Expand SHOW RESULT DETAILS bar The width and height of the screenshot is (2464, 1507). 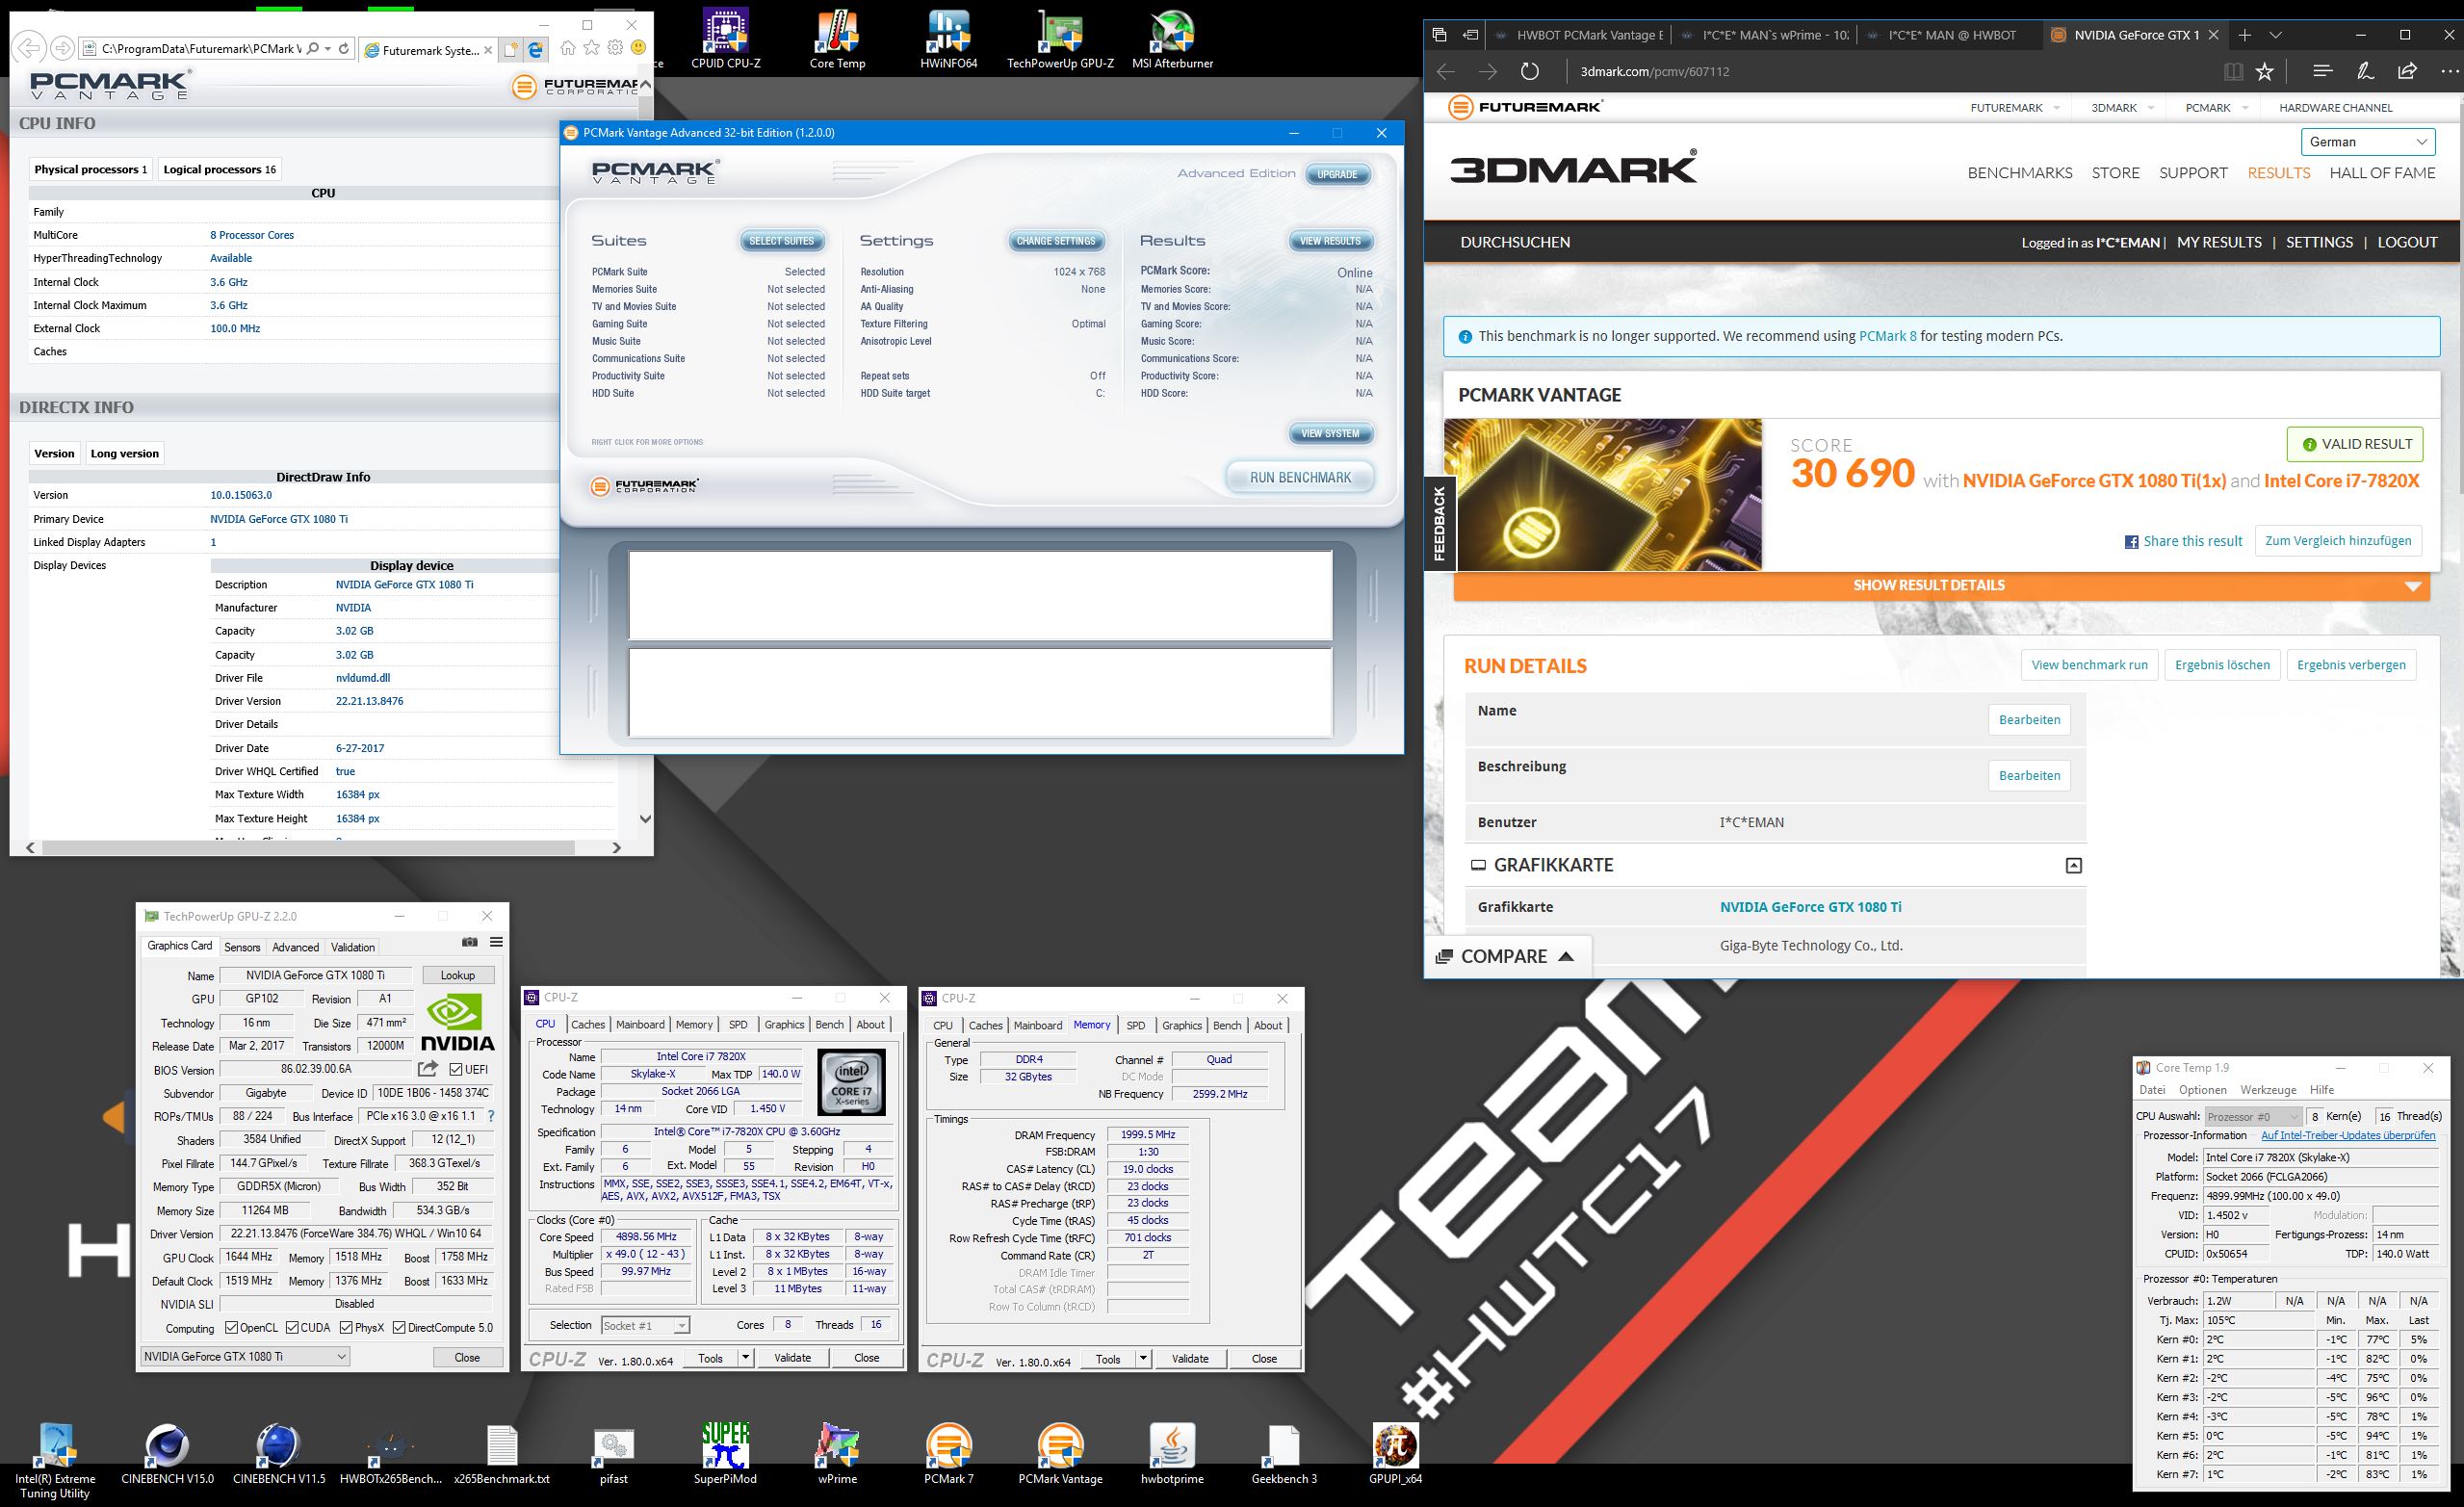pos(1941,585)
